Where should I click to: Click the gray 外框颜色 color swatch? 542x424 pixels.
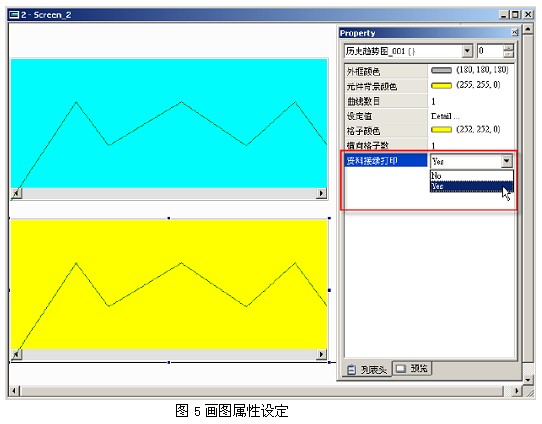[441, 70]
